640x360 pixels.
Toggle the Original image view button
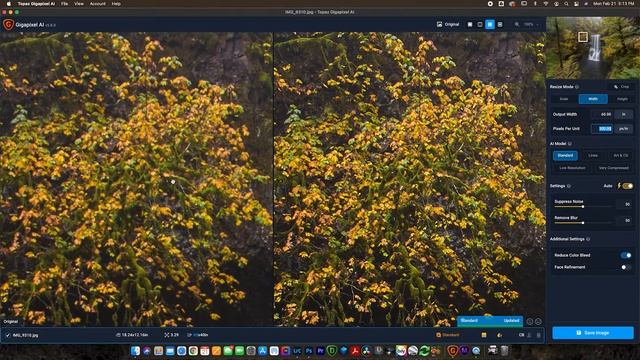pos(448,24)
